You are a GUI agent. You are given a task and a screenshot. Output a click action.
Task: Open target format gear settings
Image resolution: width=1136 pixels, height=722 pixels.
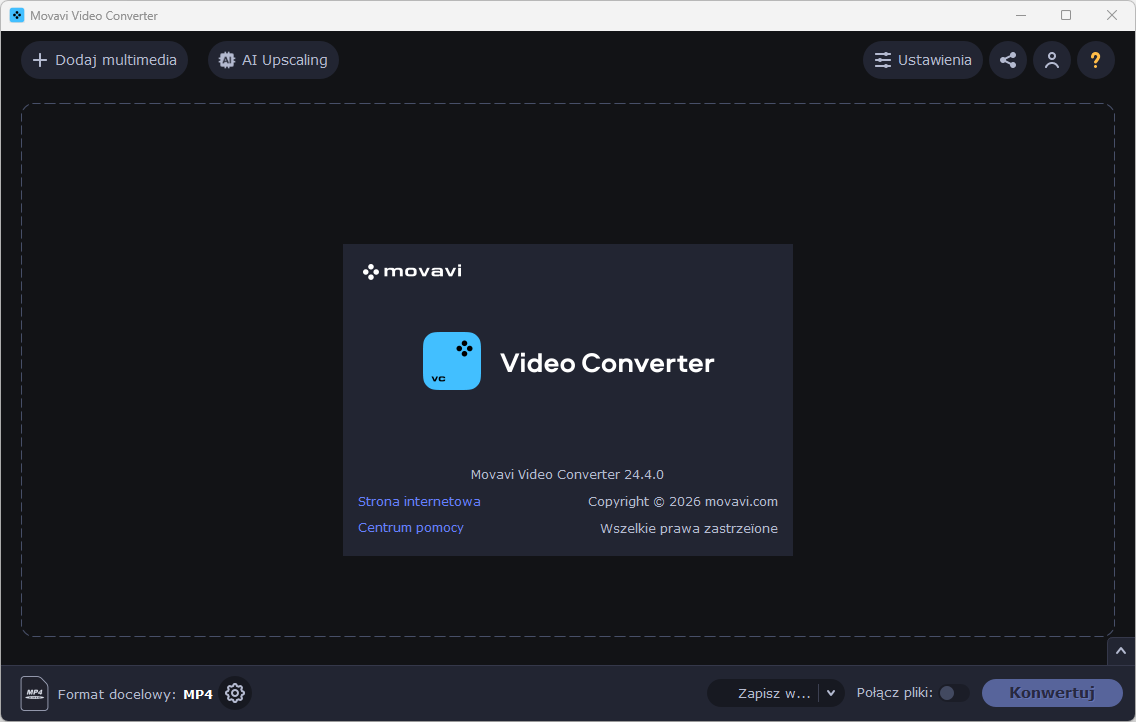235,693
